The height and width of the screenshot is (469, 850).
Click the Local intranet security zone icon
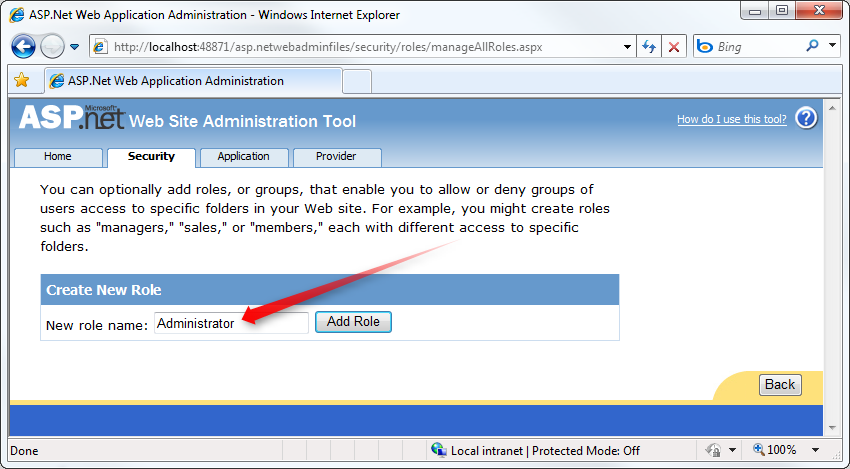pyautogui.click(x=439, y=450)
